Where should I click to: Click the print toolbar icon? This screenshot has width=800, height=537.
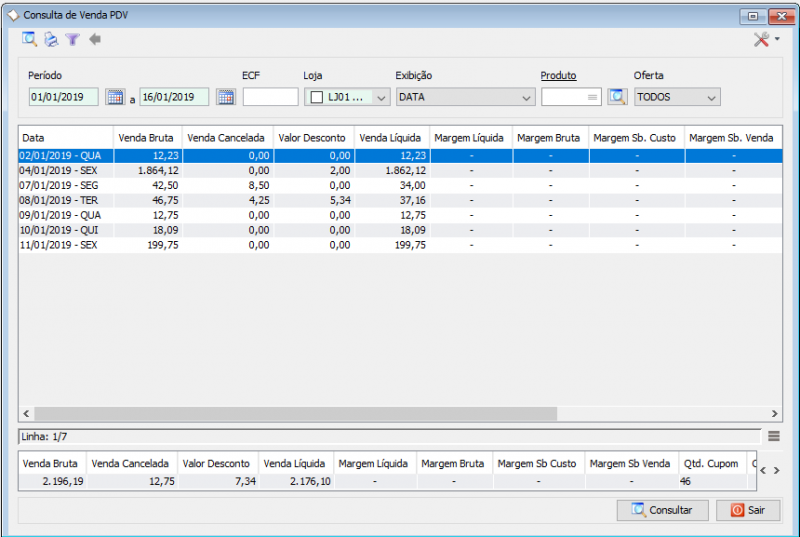point(51,39)
